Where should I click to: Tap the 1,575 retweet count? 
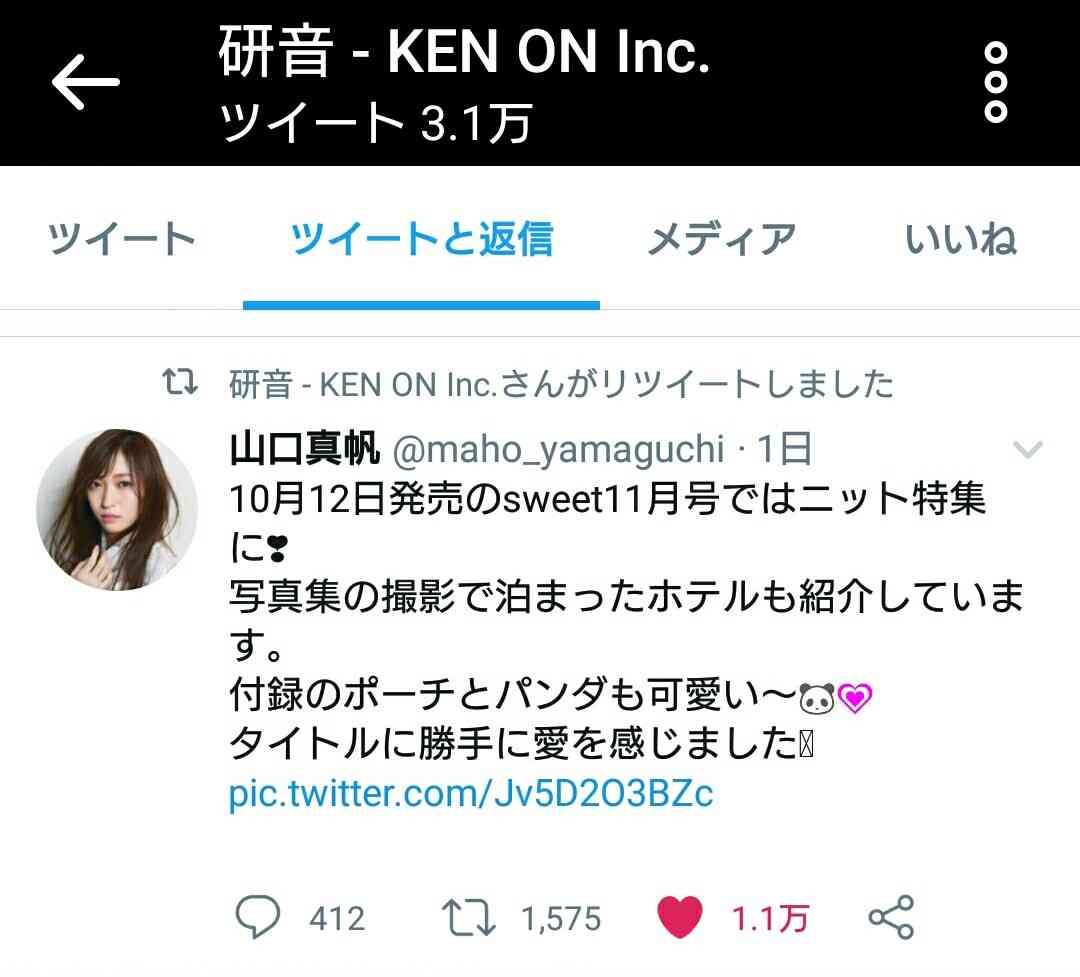(x=561, y=919)
